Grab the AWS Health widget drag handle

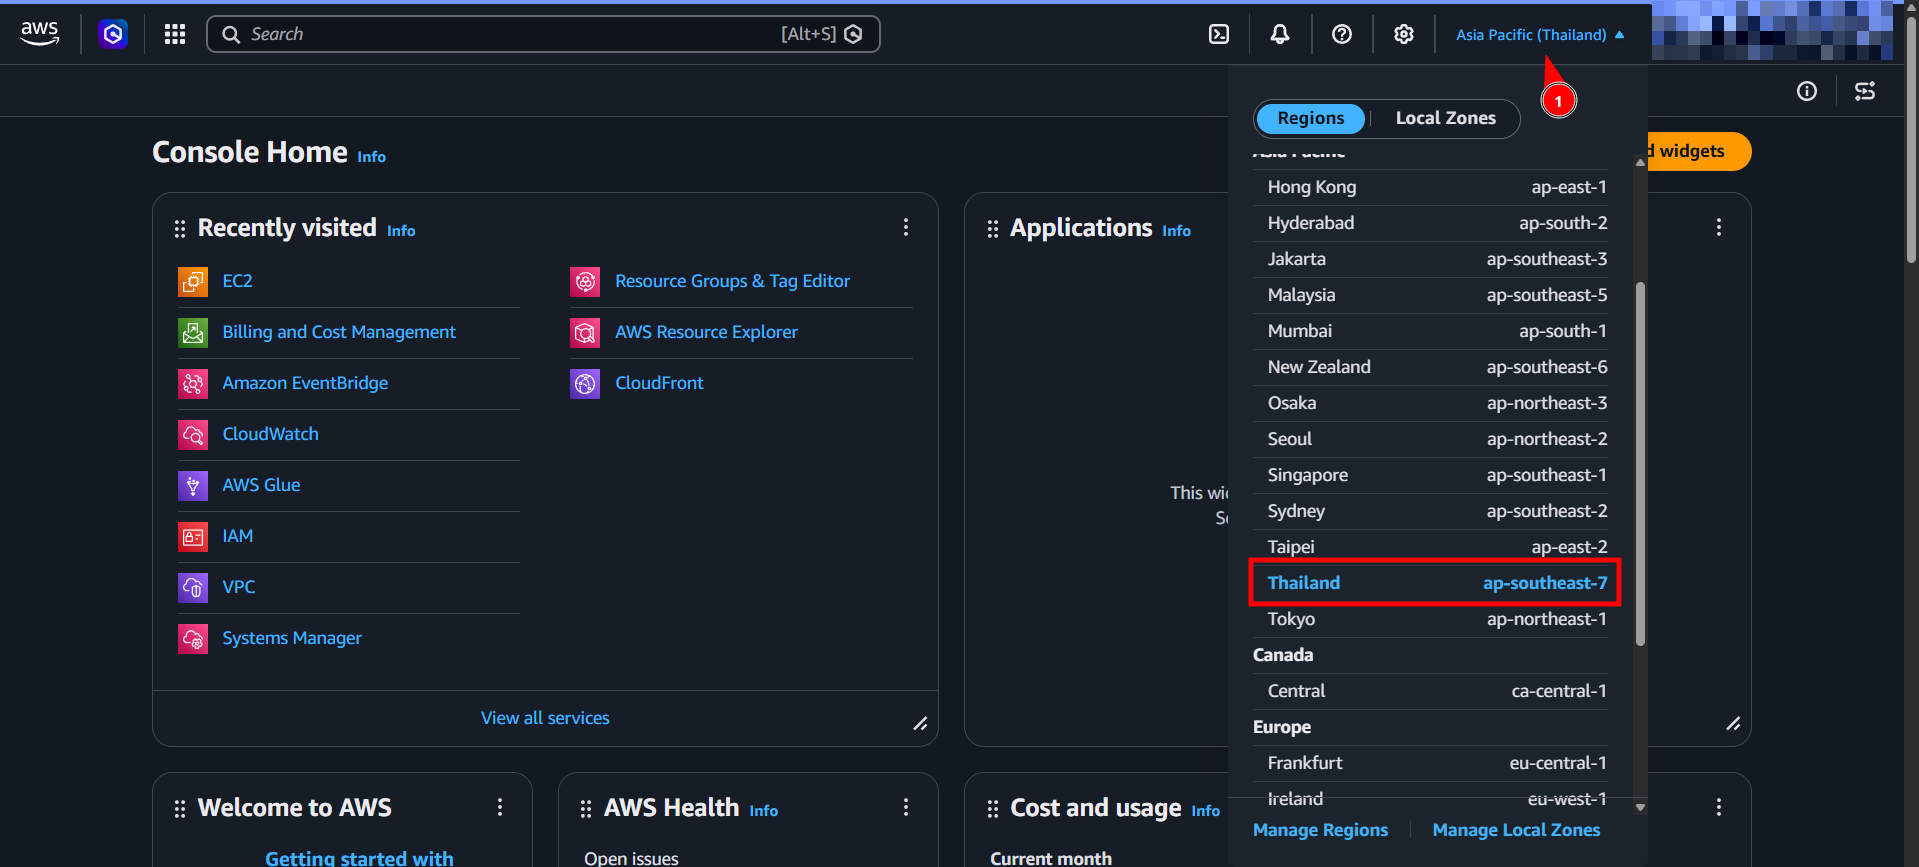[586, 809]
